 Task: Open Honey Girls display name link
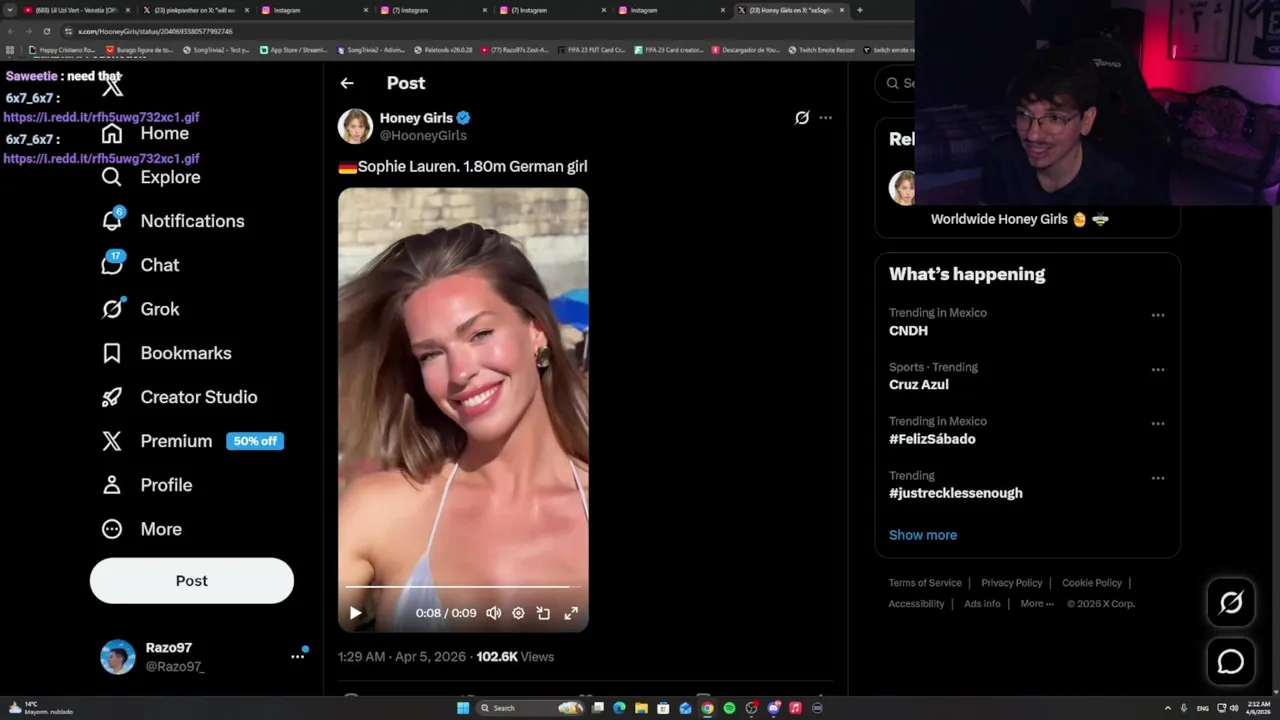416,118
